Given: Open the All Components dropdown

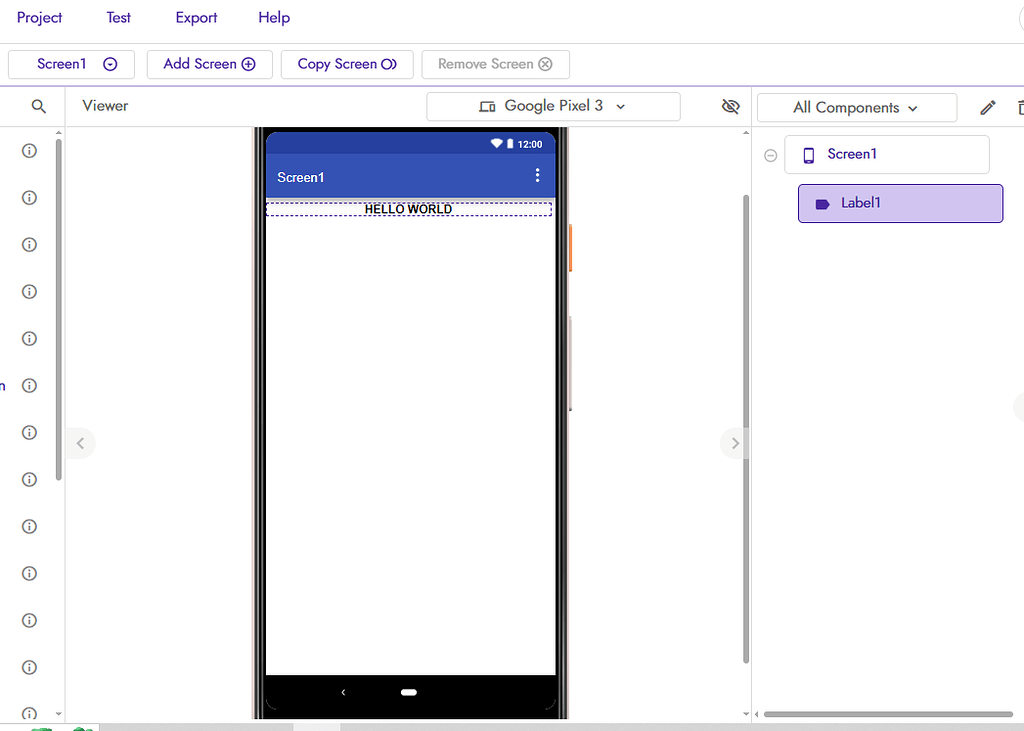Looking at the screenshot, I should (856, 106).
